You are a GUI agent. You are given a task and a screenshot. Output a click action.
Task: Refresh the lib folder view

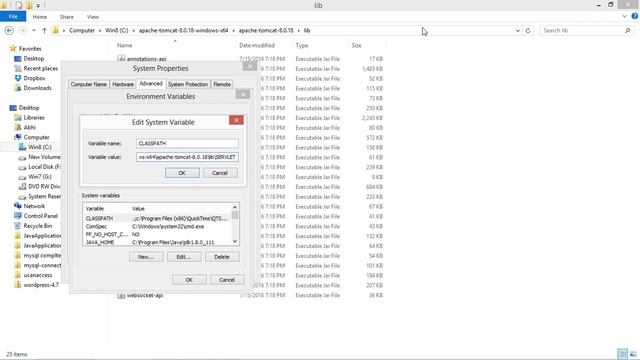pyautogui.click(x=528, y=31)
